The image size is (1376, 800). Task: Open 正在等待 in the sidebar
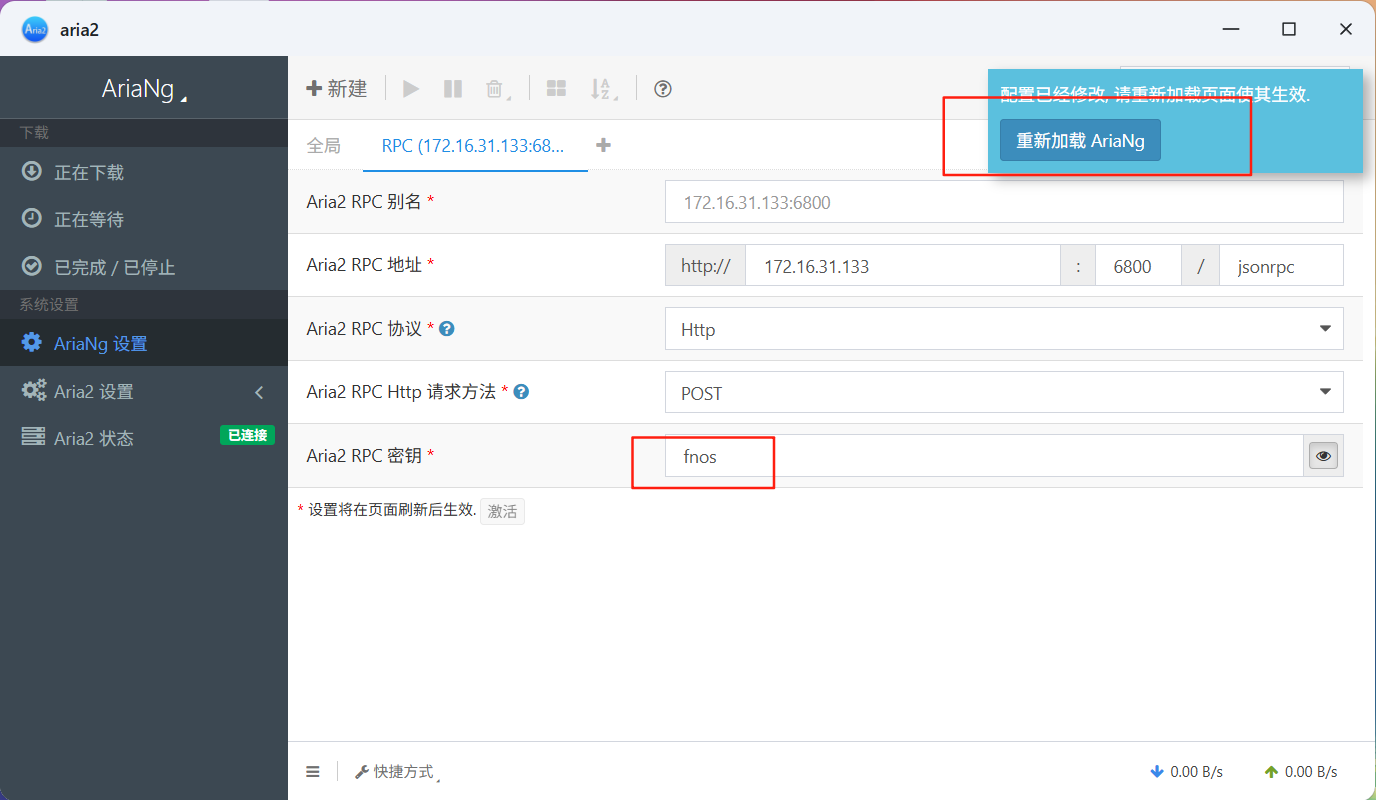pos(144,219)
